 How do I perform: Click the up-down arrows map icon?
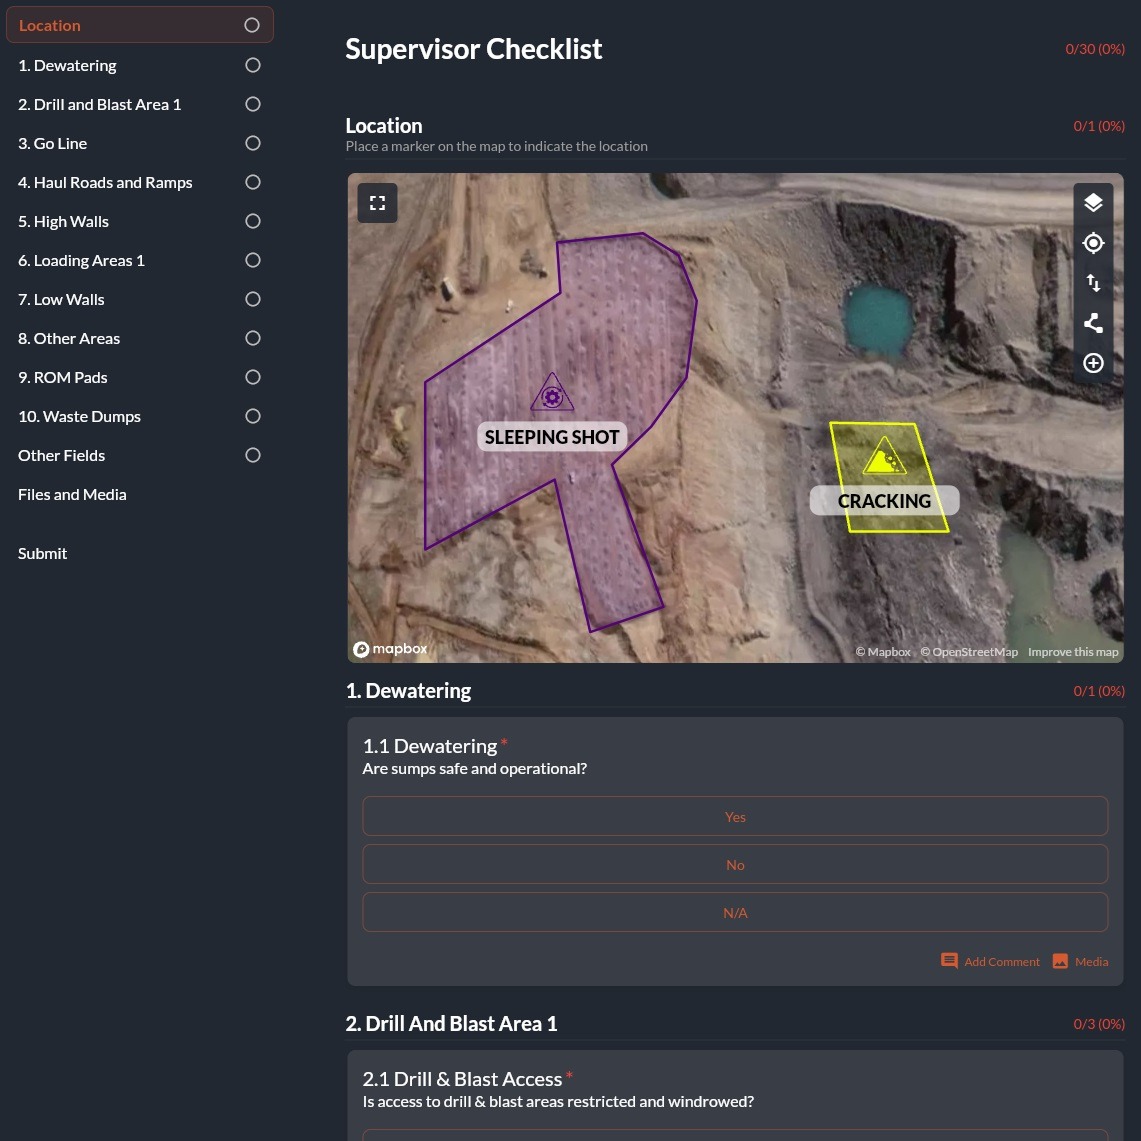pyautogui.click(x=1093, y=283)
